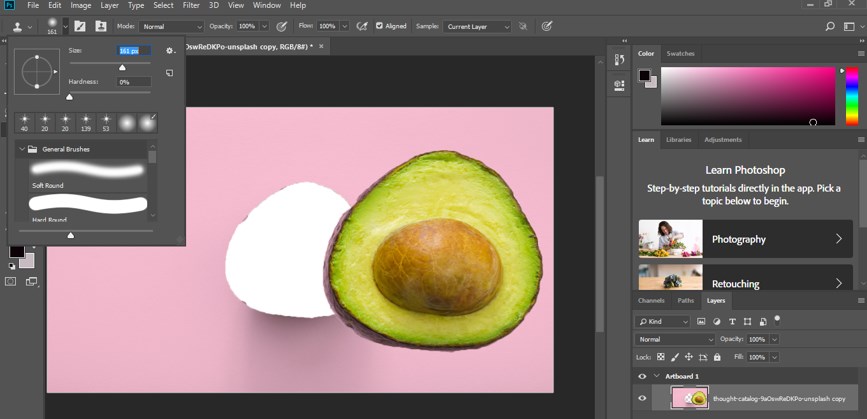The image size is (867, 419).
Task: Open the Filter menu
Action: (191, 5)
